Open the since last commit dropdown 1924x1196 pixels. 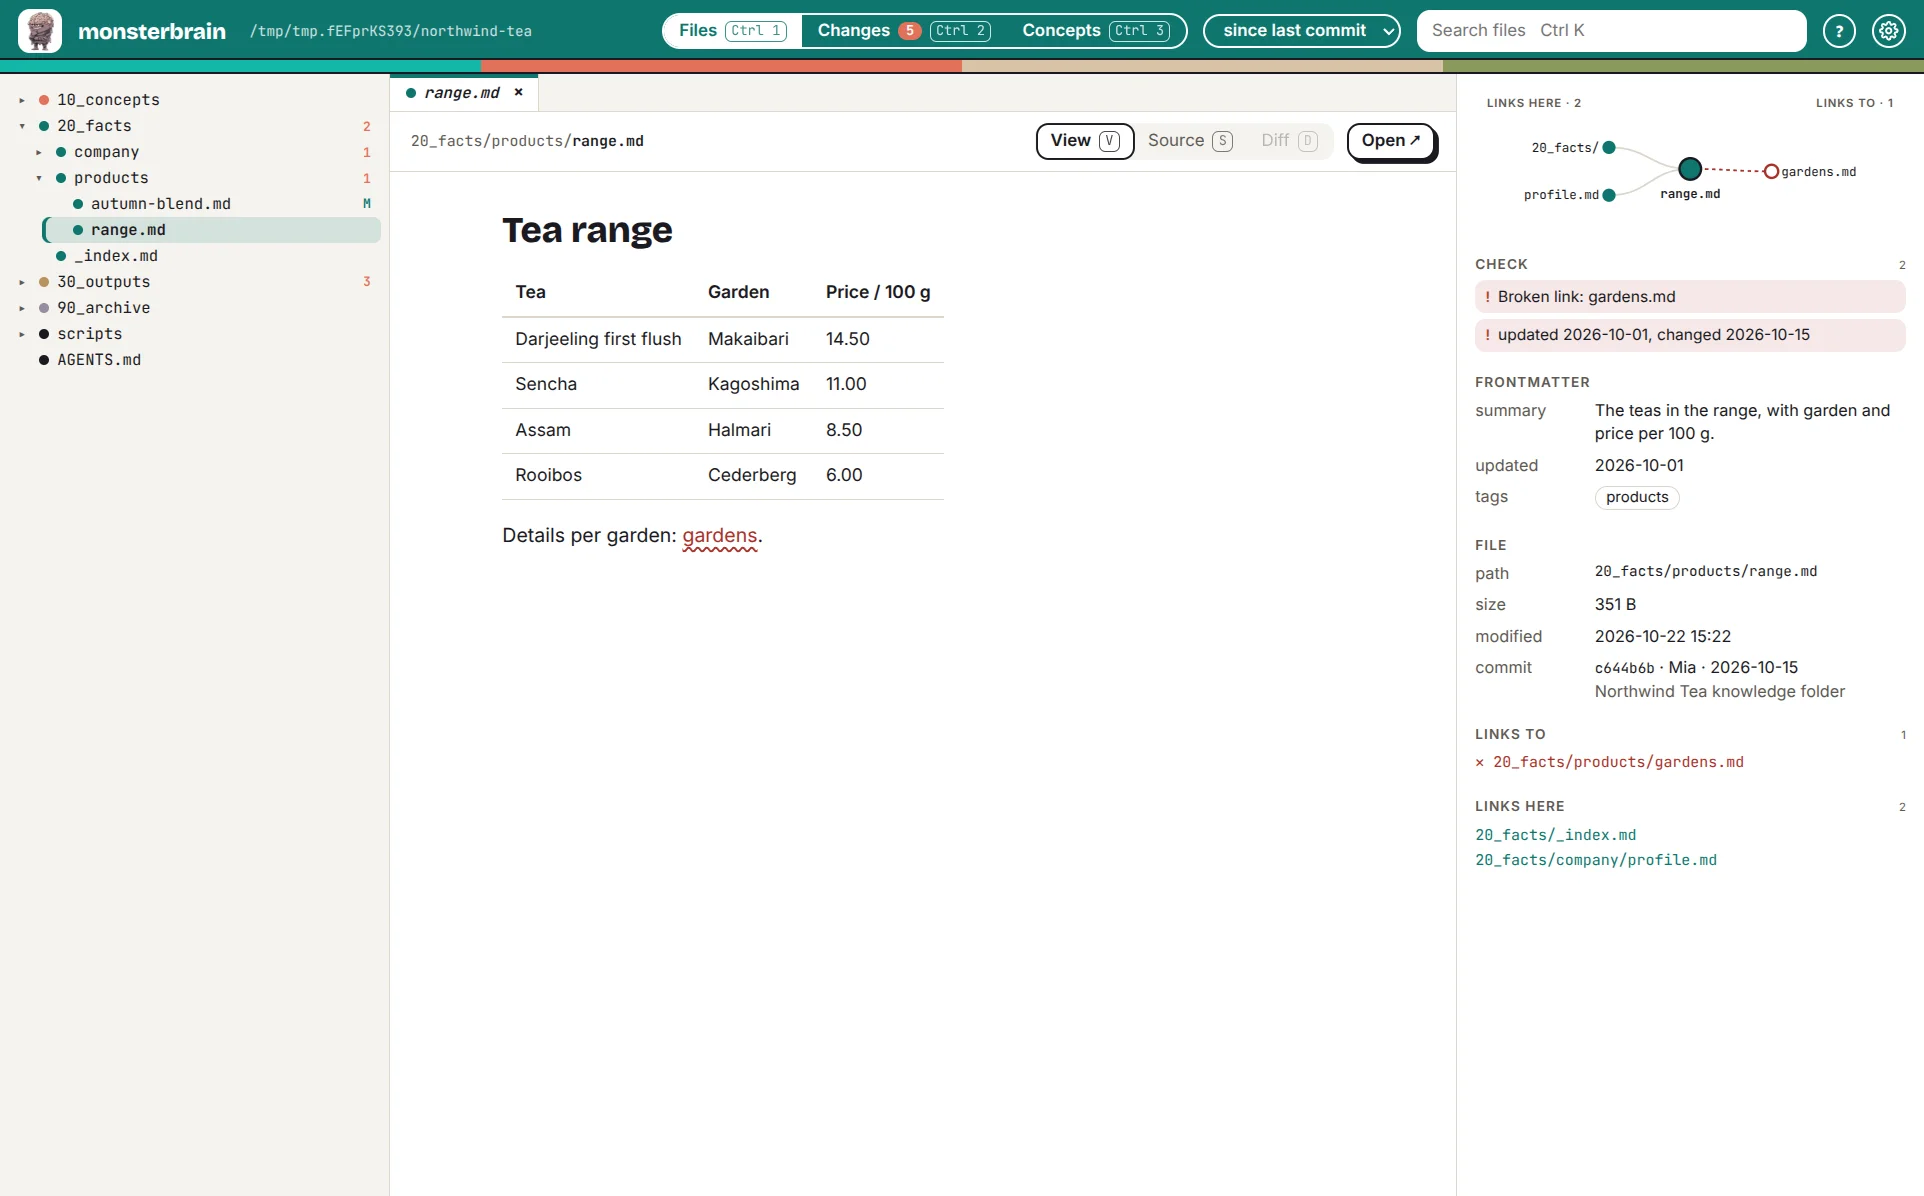[x=1301, y=31]
